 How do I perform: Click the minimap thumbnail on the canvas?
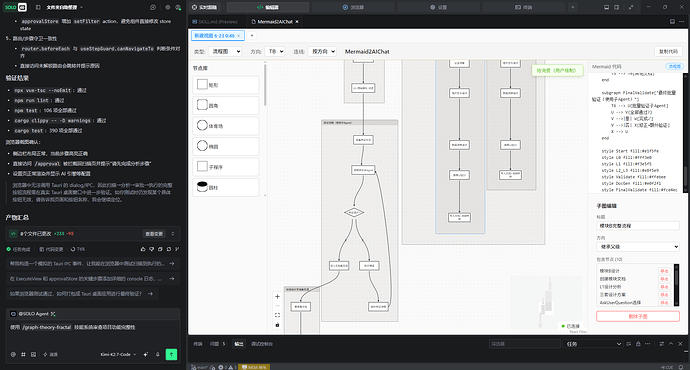pyautogui.click(x=546, y=303)
